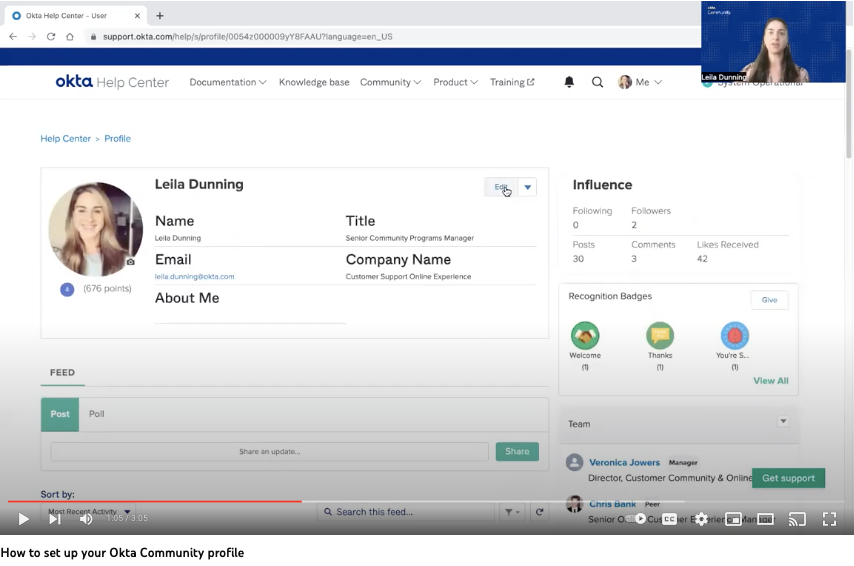Image resolution: width=854 pixels, height=566 pixels.
Task: Click the You're S... recognition badge
Action: [x=735, y=336]
